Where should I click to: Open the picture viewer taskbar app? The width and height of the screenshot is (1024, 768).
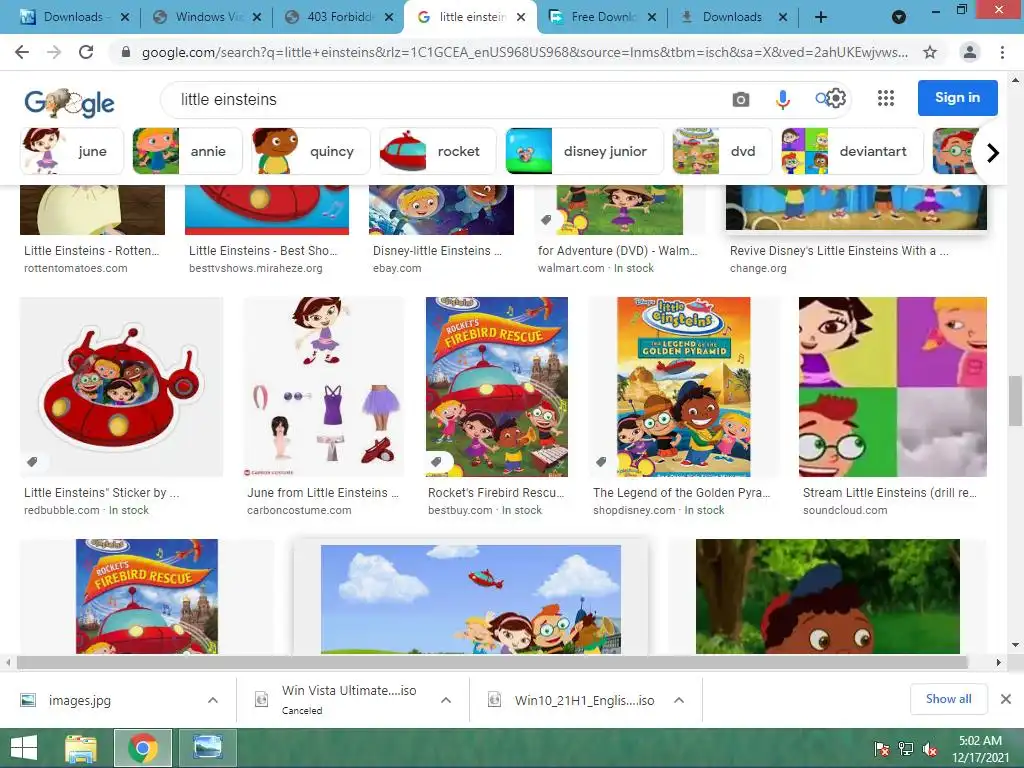(x=208, y=748)
